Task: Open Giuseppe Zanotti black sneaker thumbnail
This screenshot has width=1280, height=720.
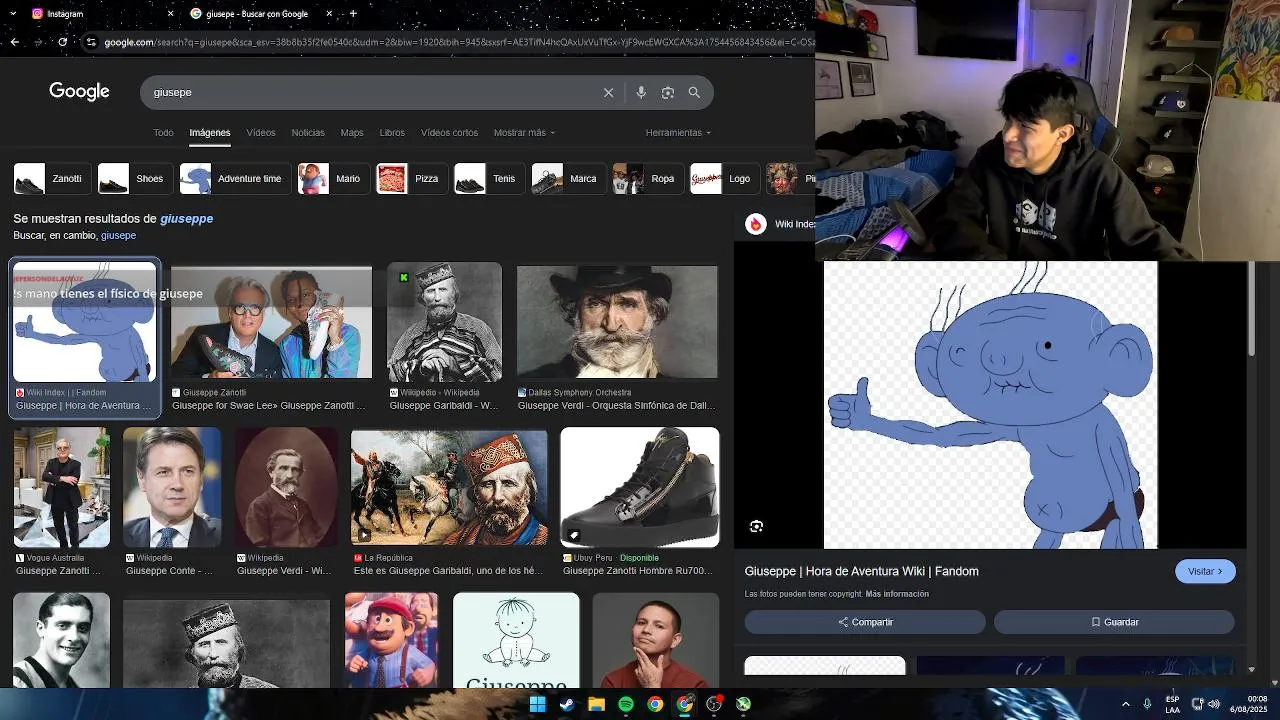Action: coord(640,487)
